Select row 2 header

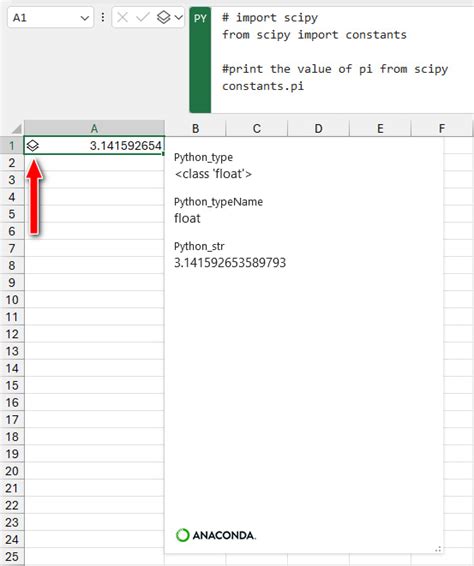(x=12, y=163)
